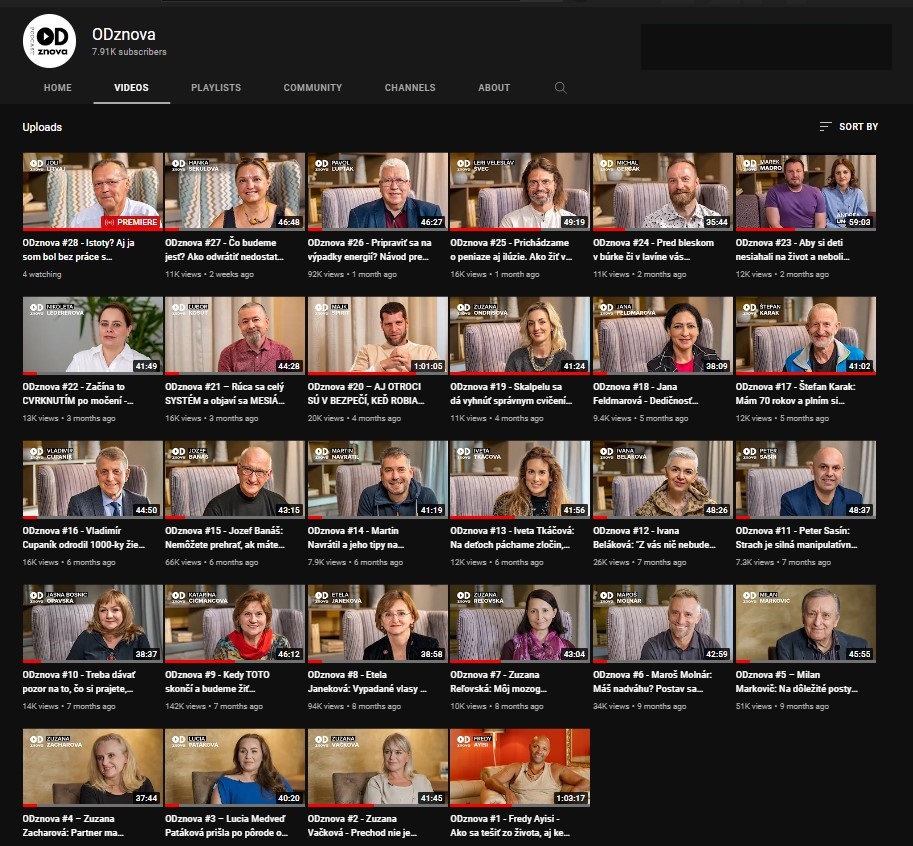Viewport: 913px width, 846px height.
Task: Click title 'ODznova #27 - Čo budeme jesť?'
Action: tap(224, 249)
